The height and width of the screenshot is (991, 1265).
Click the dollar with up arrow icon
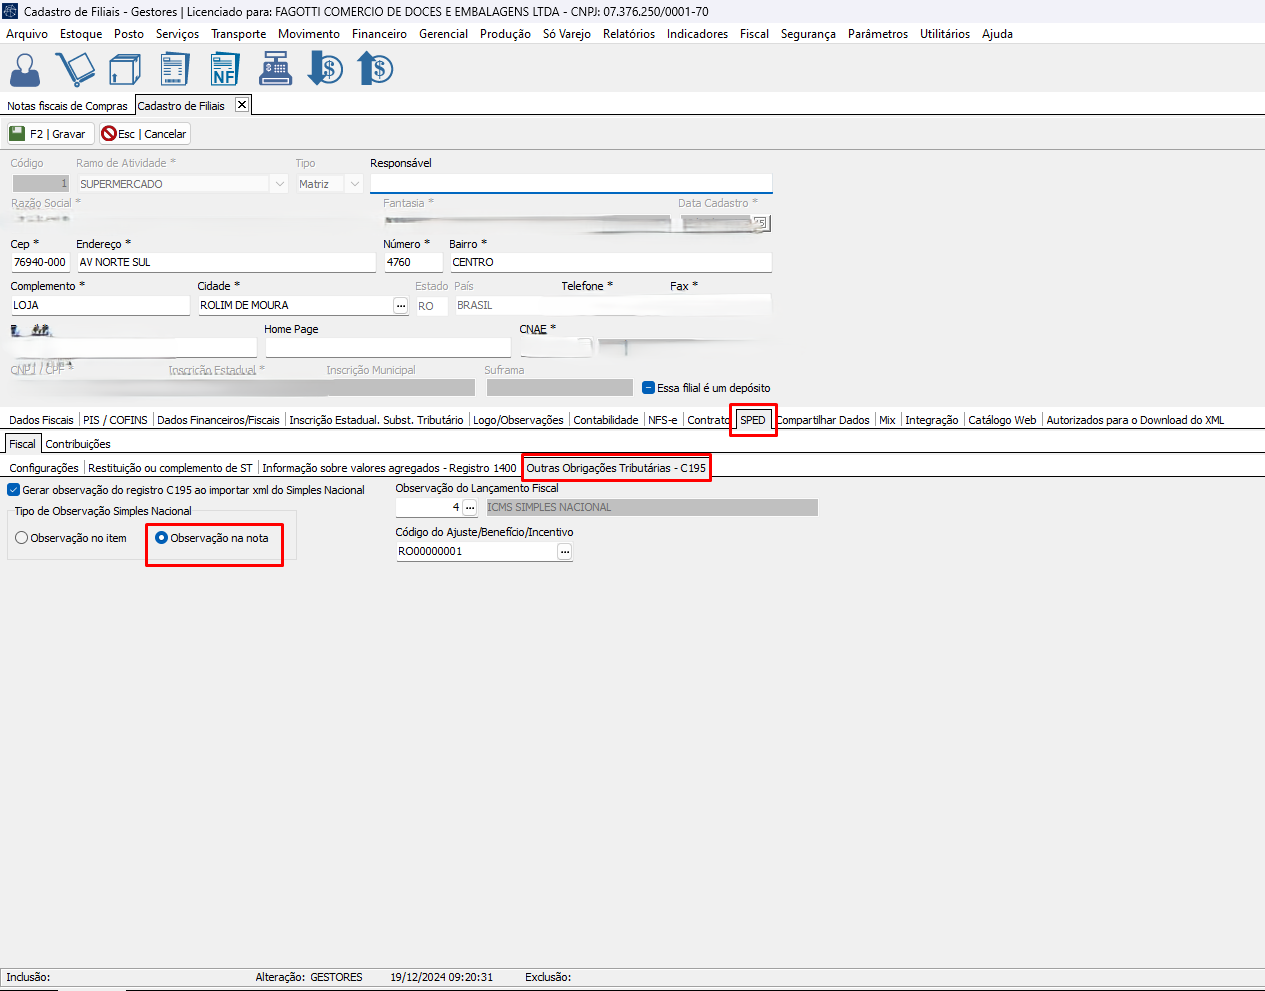[x=376, y=70]
